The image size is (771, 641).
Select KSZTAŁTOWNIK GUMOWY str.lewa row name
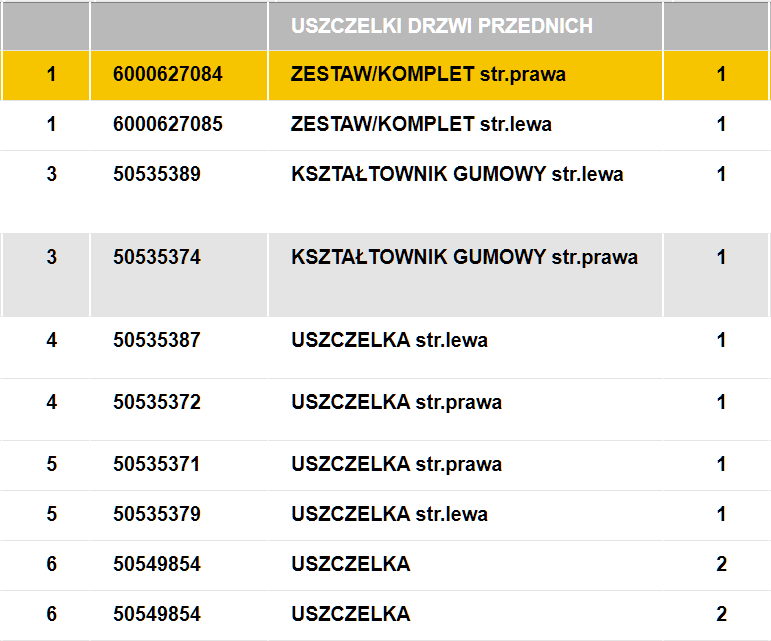click(x=457, y=175)
